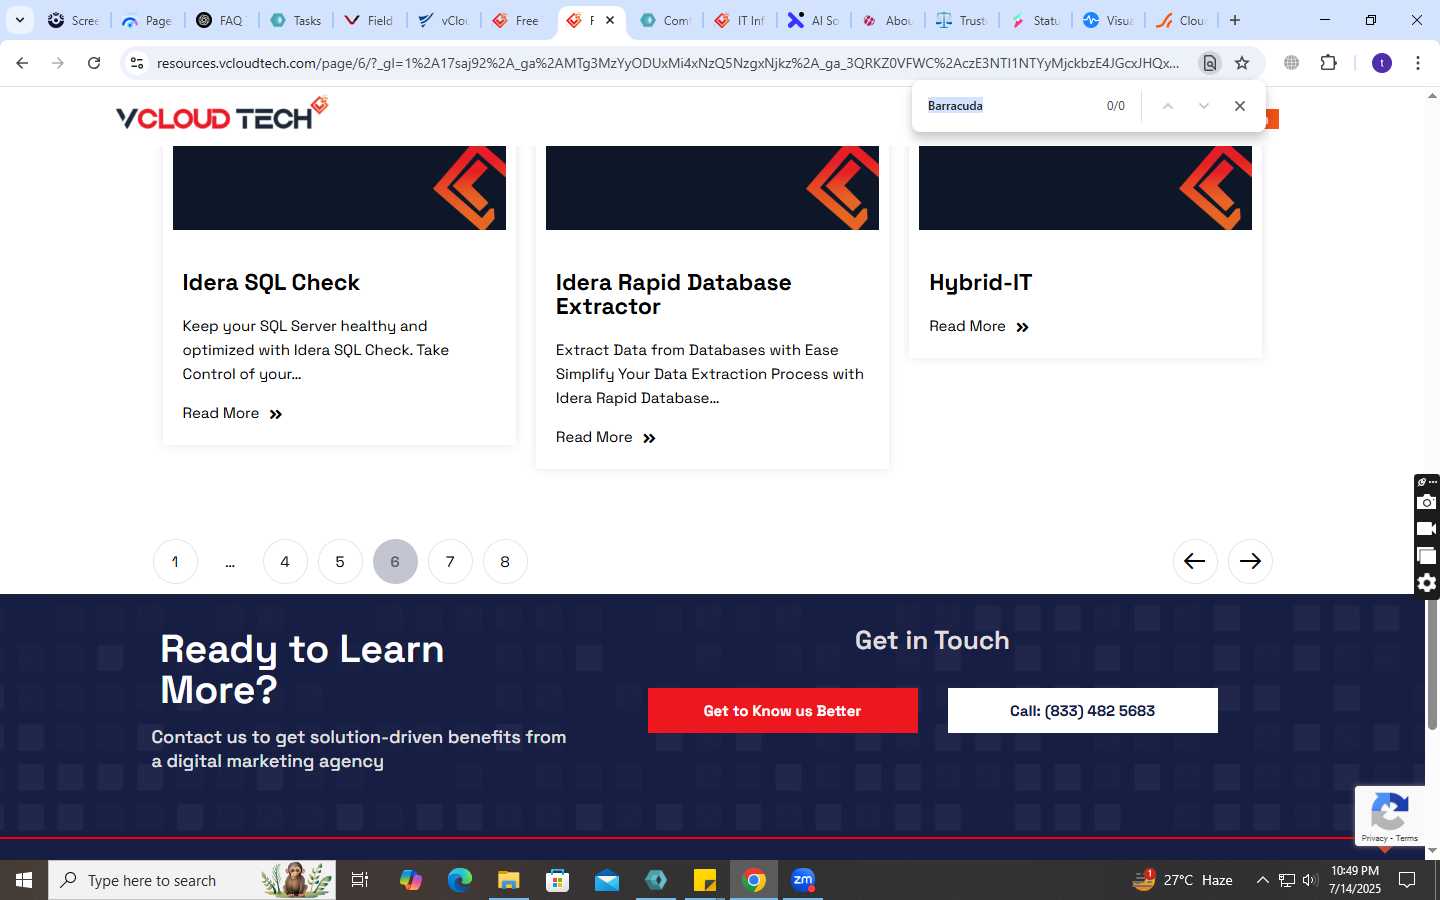Open Read More for Hybrid-IT
The height and width of the screenshot is (900, 1440).
(979, 326)
